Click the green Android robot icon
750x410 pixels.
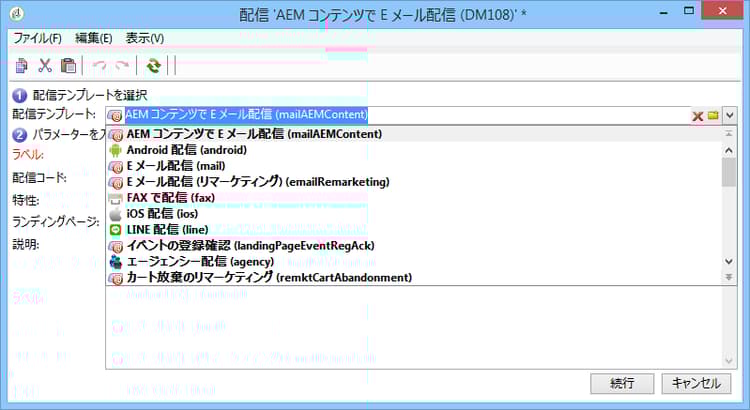115,150
